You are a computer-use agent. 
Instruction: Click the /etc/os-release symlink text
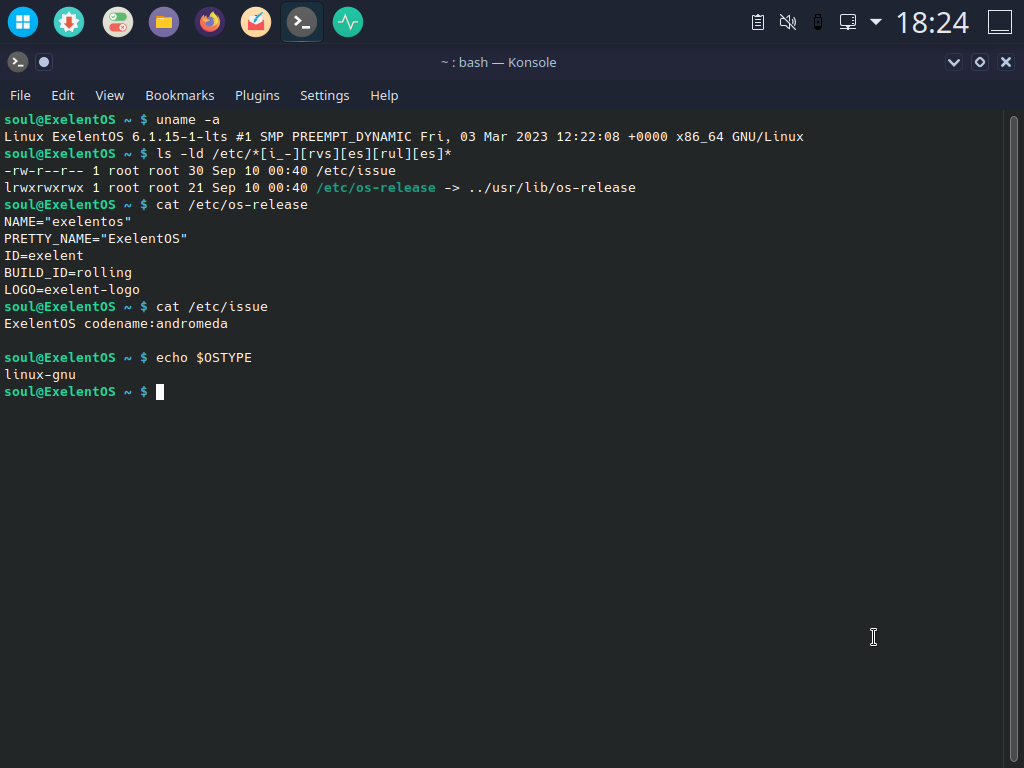pos(376,188)
